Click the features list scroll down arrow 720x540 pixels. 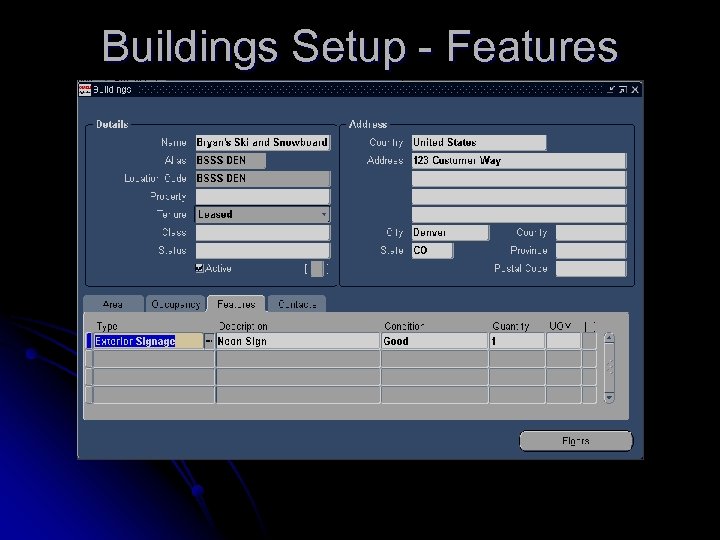coord(609,397)
